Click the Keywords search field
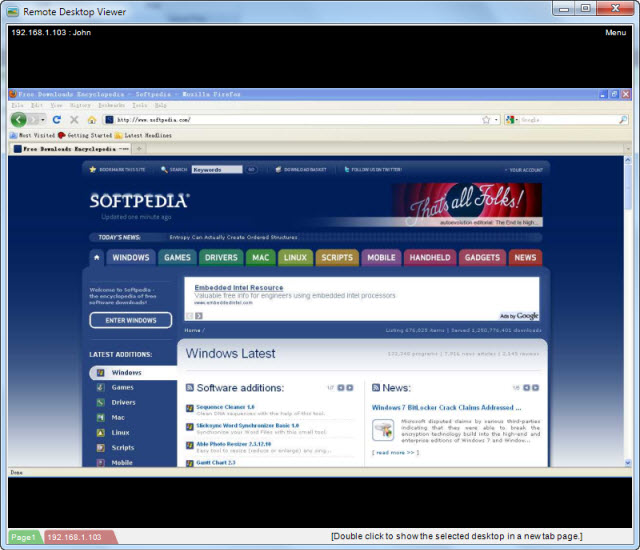The image size is (640, 550). click(217, 169)
